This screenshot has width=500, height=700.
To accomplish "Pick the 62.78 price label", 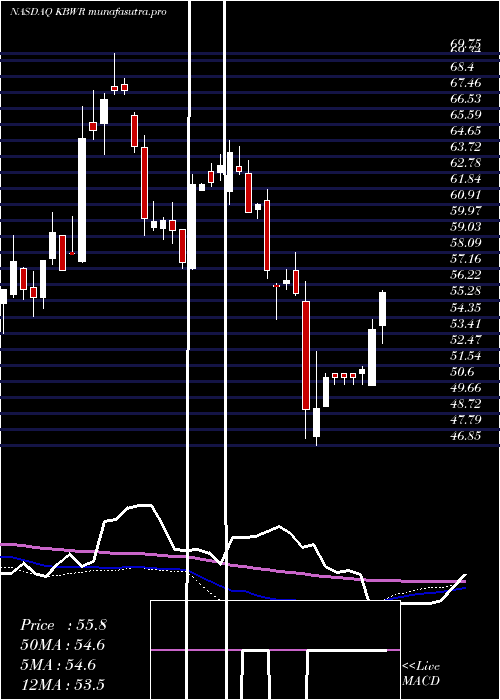I will click(466, 163).
